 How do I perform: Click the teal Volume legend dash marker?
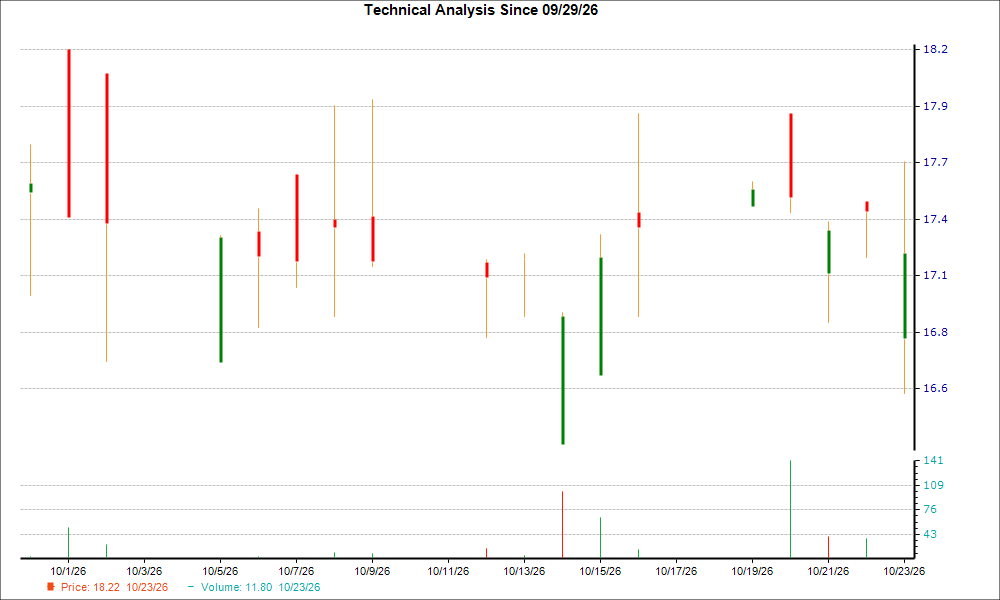point(191,587)
